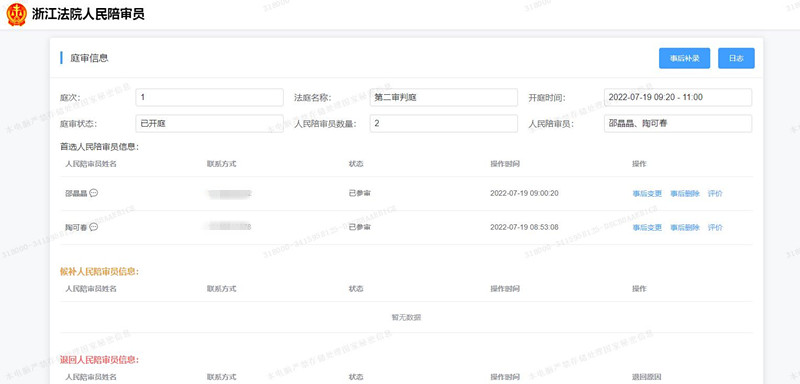Focus the 法庭名称 field 第二审判庭
The width and height of the screenshot is (800, 384).
pyautogui.click(x=443, y=97)
